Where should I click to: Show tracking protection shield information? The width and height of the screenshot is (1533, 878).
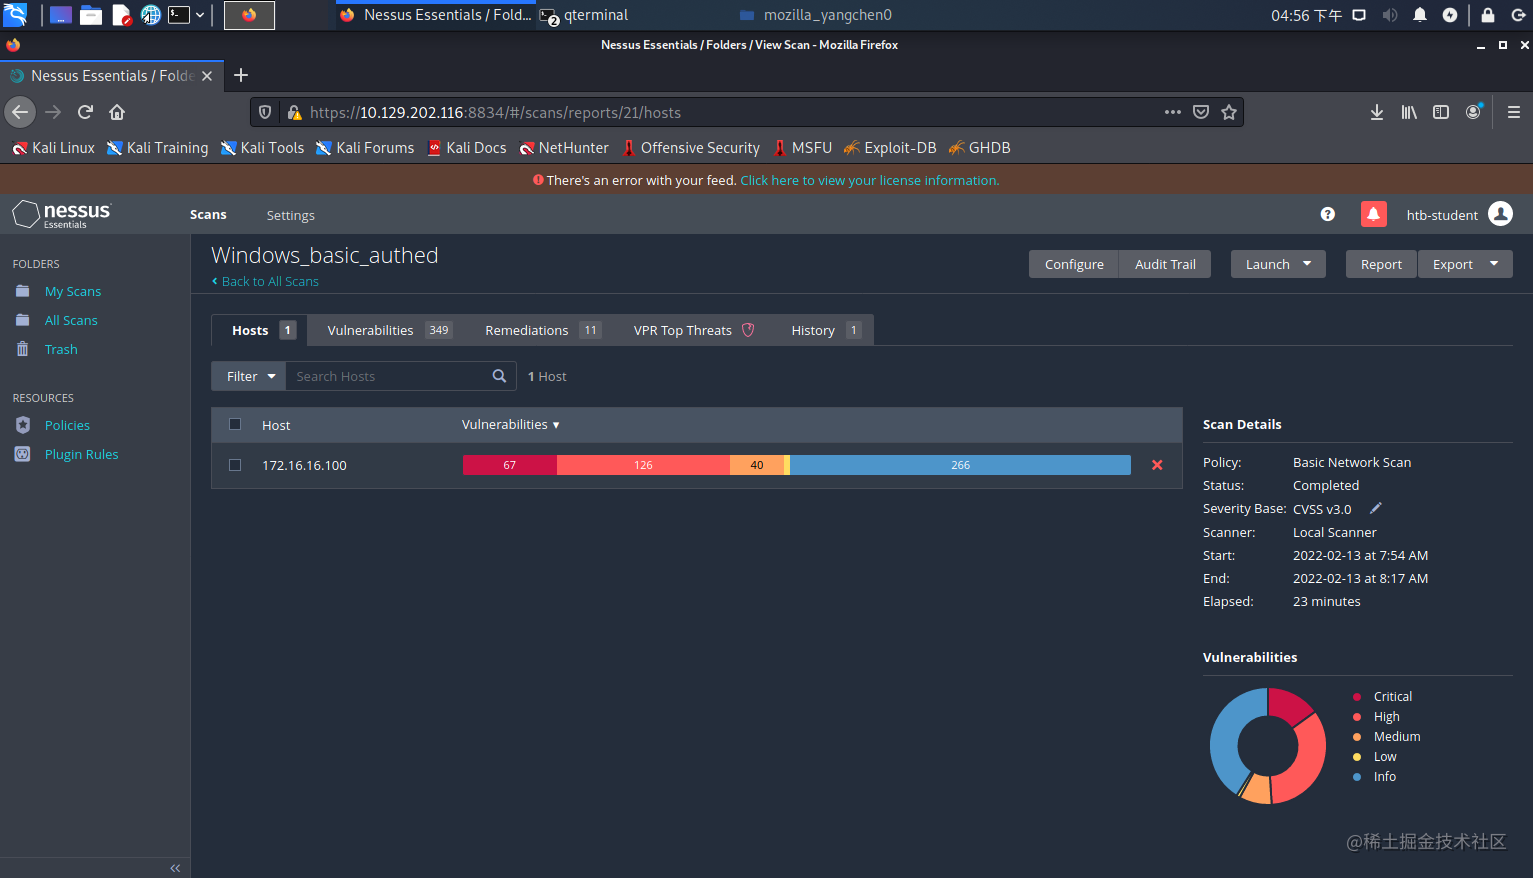pos(265,112)
